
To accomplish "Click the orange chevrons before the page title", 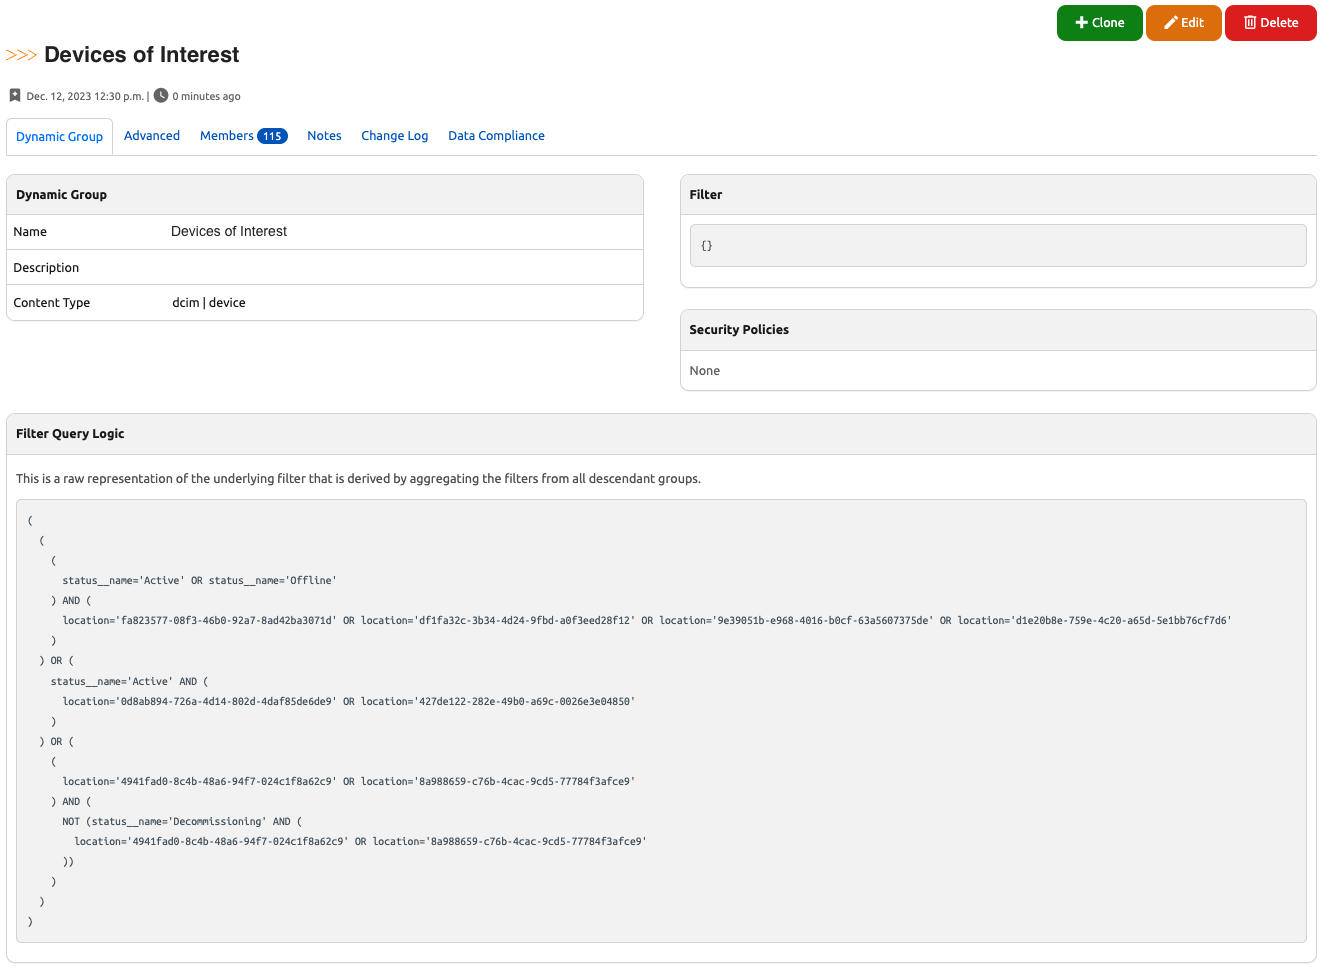I will pyautogui.click(x=21, y=55).
